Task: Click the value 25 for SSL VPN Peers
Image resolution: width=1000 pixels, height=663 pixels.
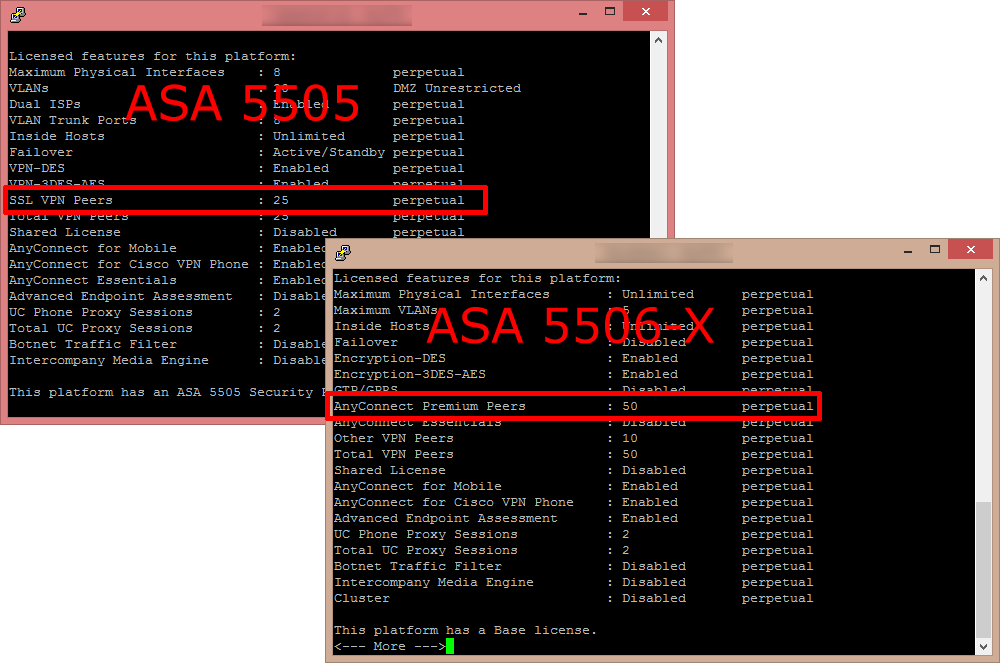Action: coord(281,200)
